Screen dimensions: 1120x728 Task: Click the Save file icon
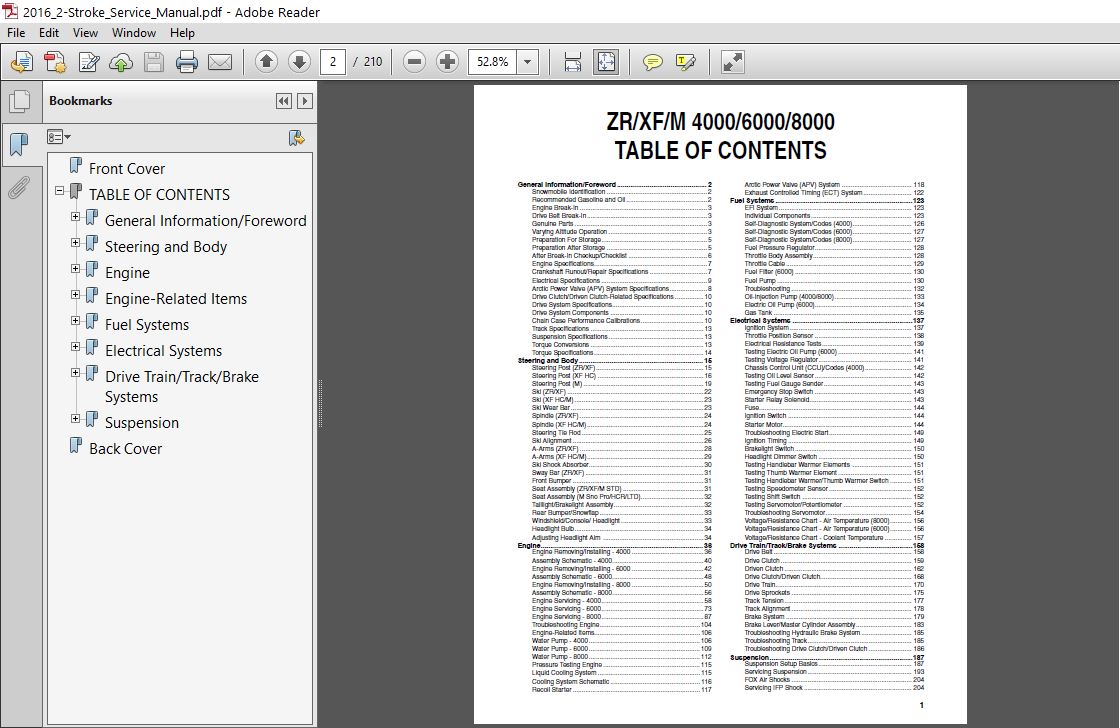pyautogui.click(x=154, y=62)
